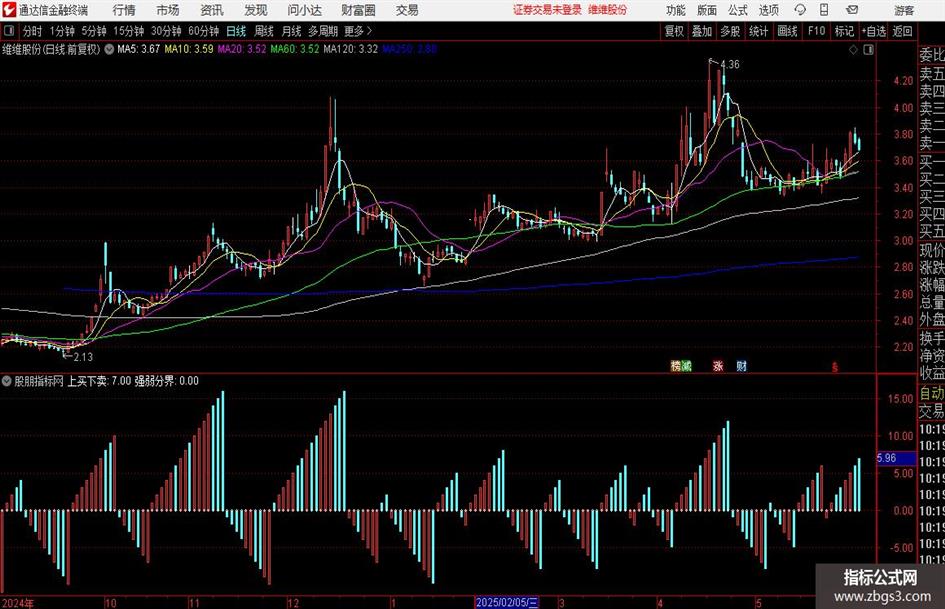Switch to 60分钟 chart period

pos(203,31)
